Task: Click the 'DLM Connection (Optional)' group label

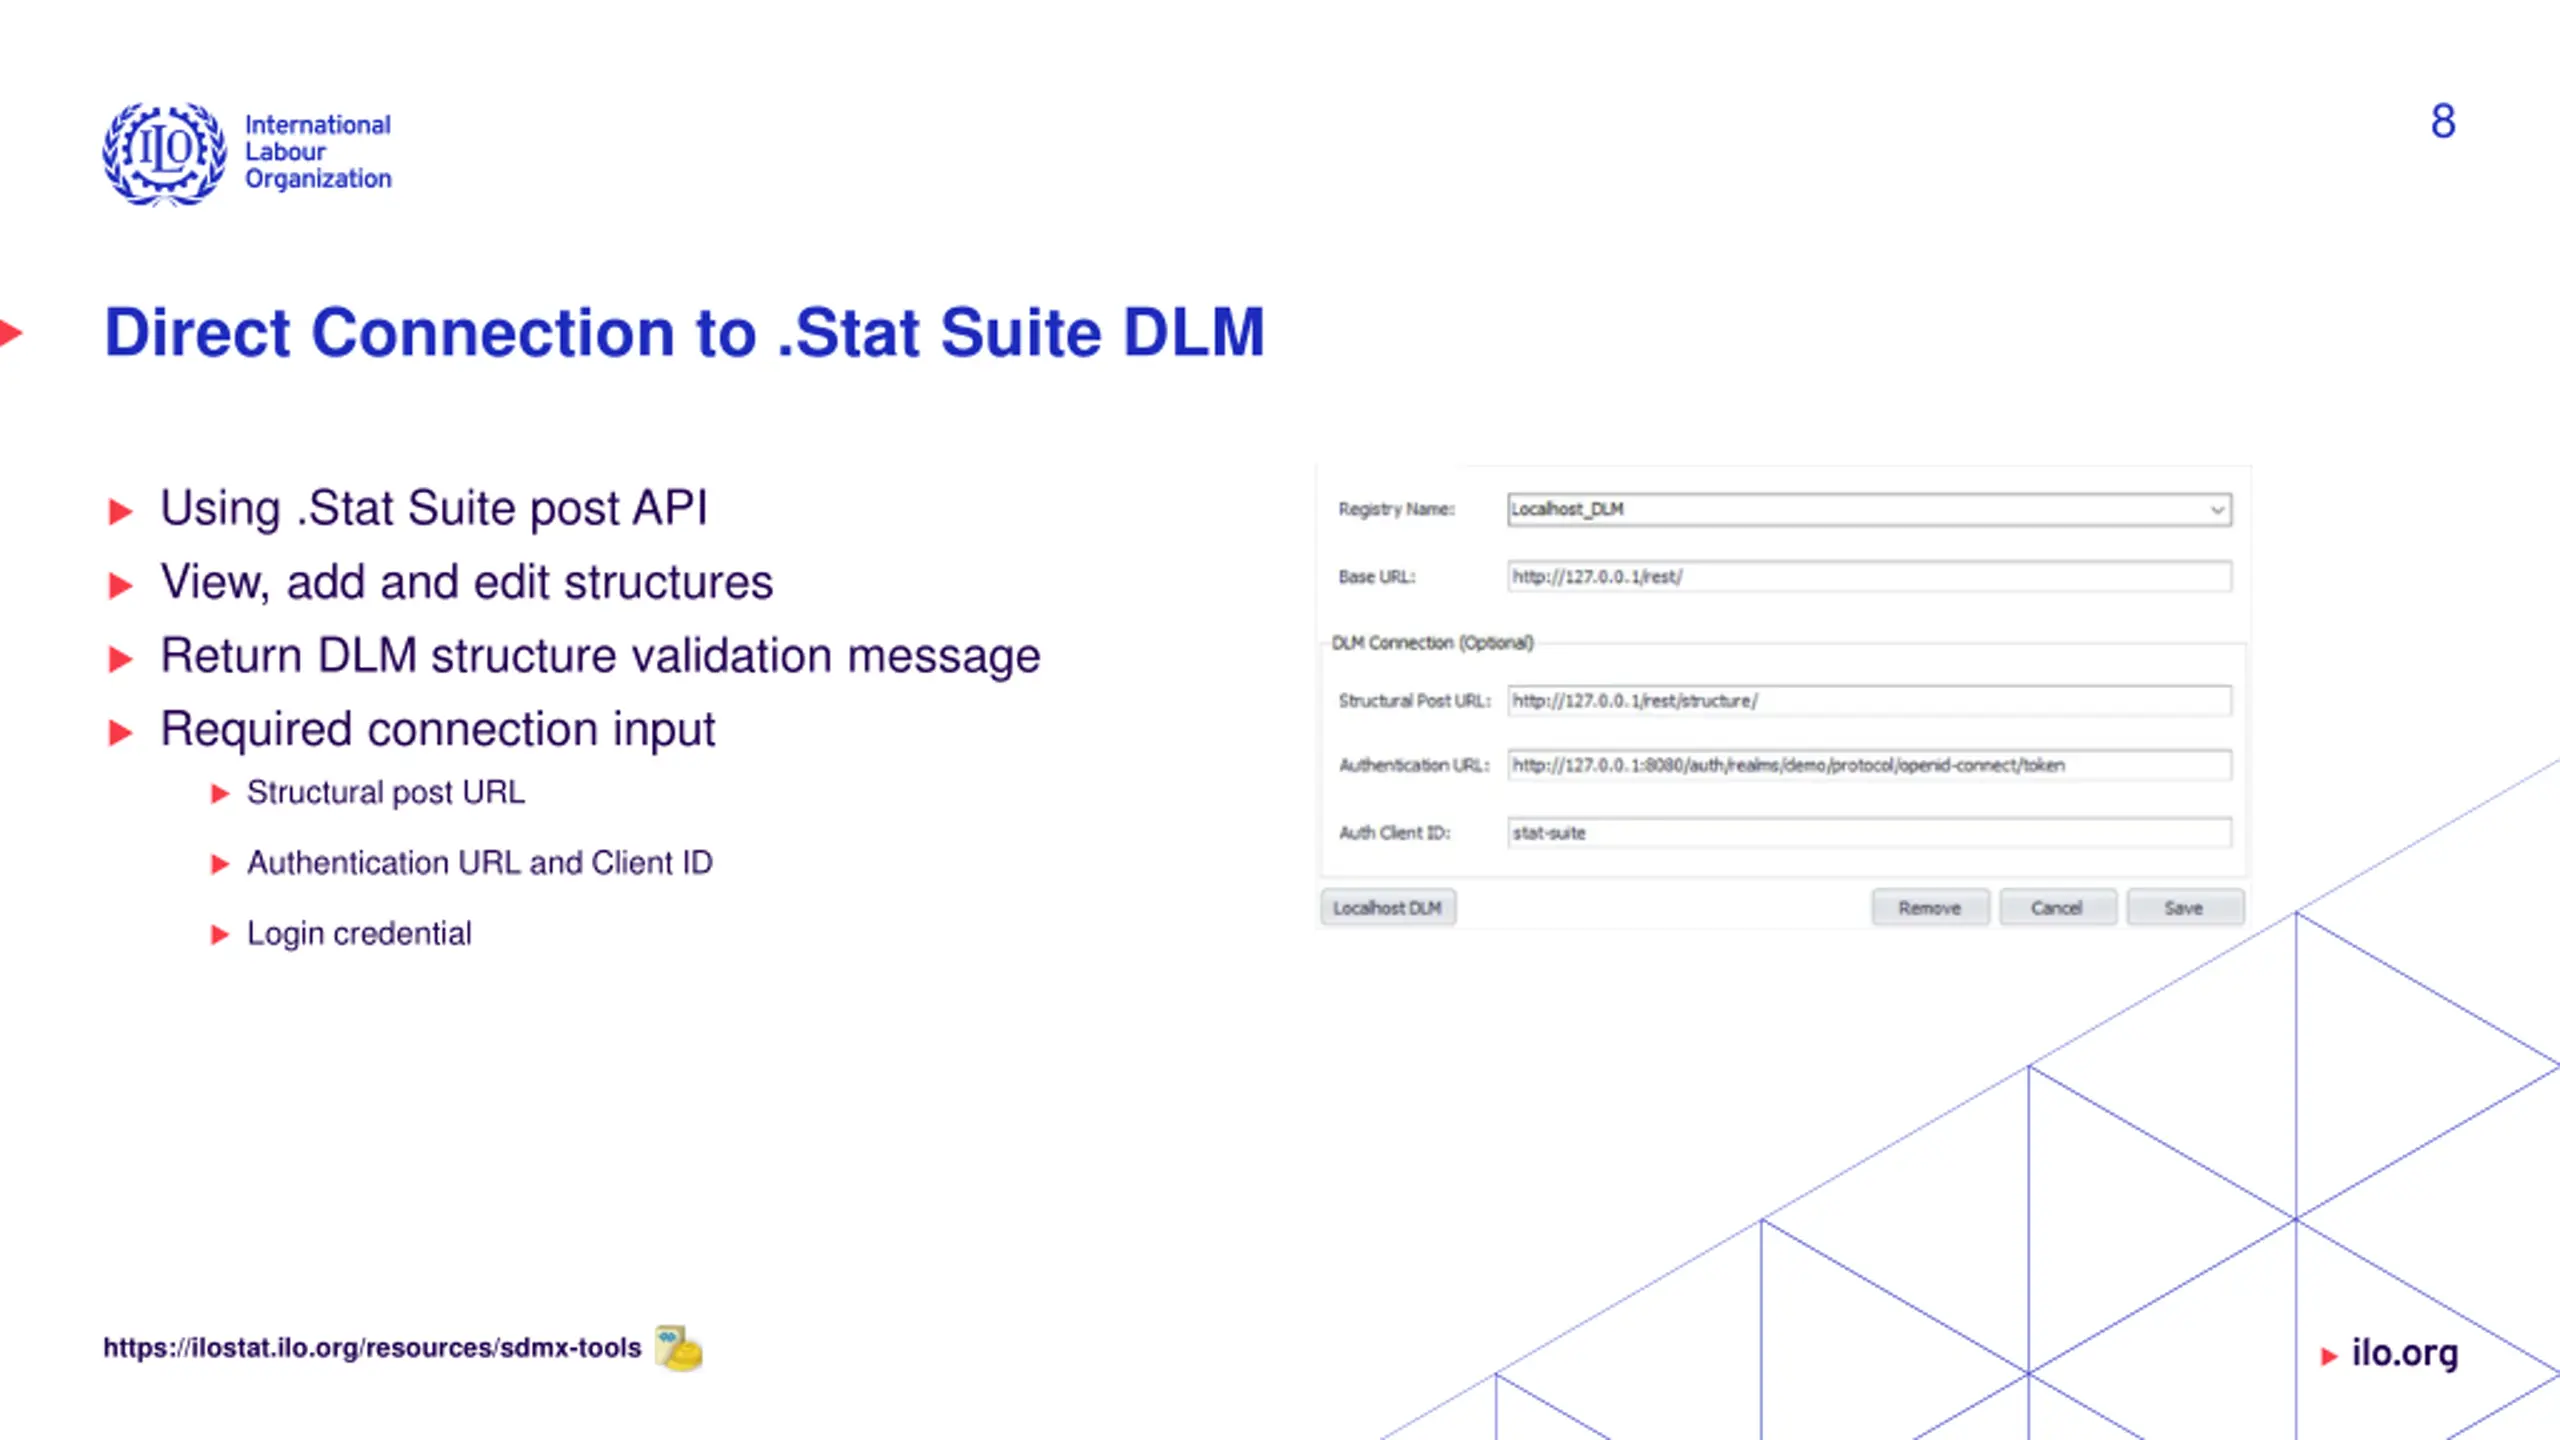Action: (1432, 643)
